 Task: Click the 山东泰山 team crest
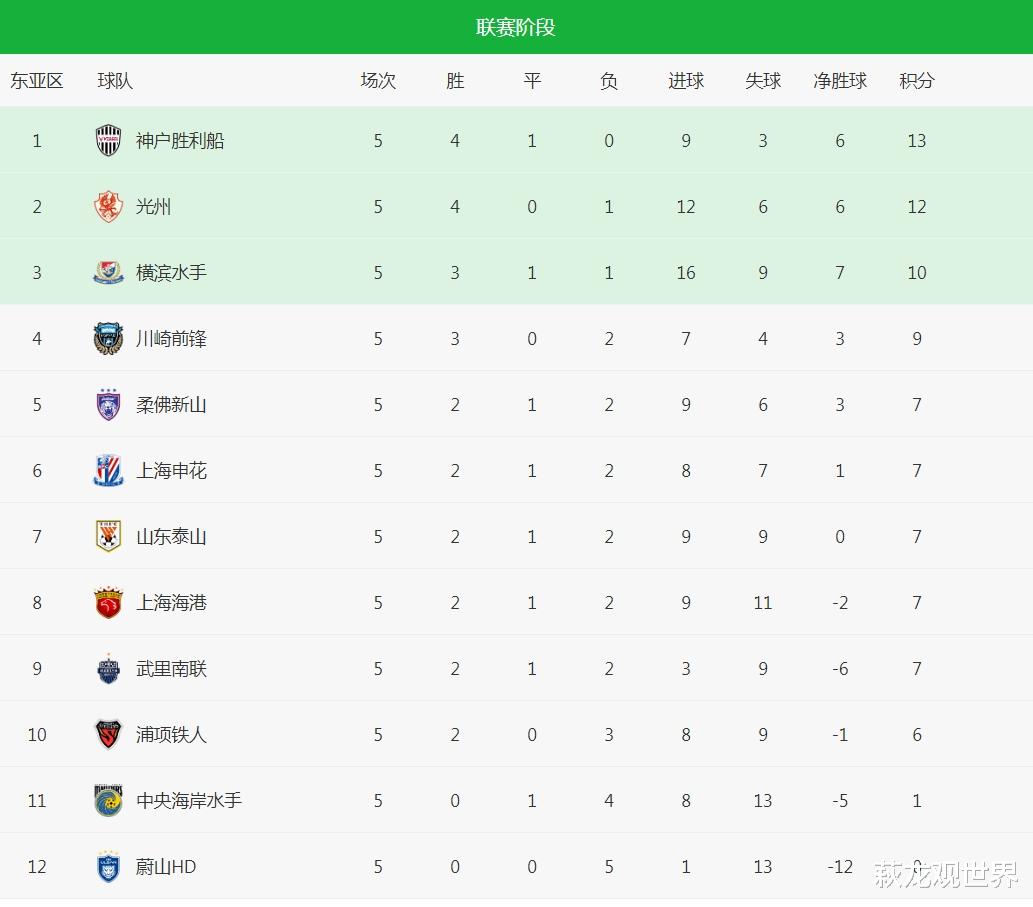click(108, 536)
